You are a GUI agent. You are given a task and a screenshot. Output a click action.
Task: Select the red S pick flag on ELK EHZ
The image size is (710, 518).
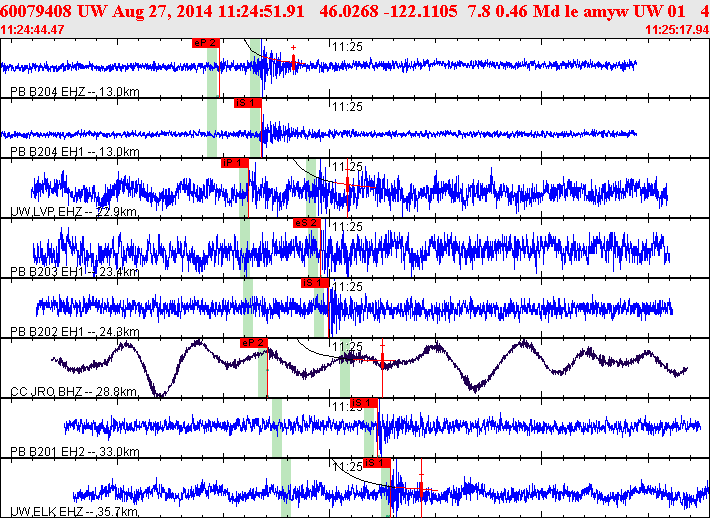pos(376,463)
